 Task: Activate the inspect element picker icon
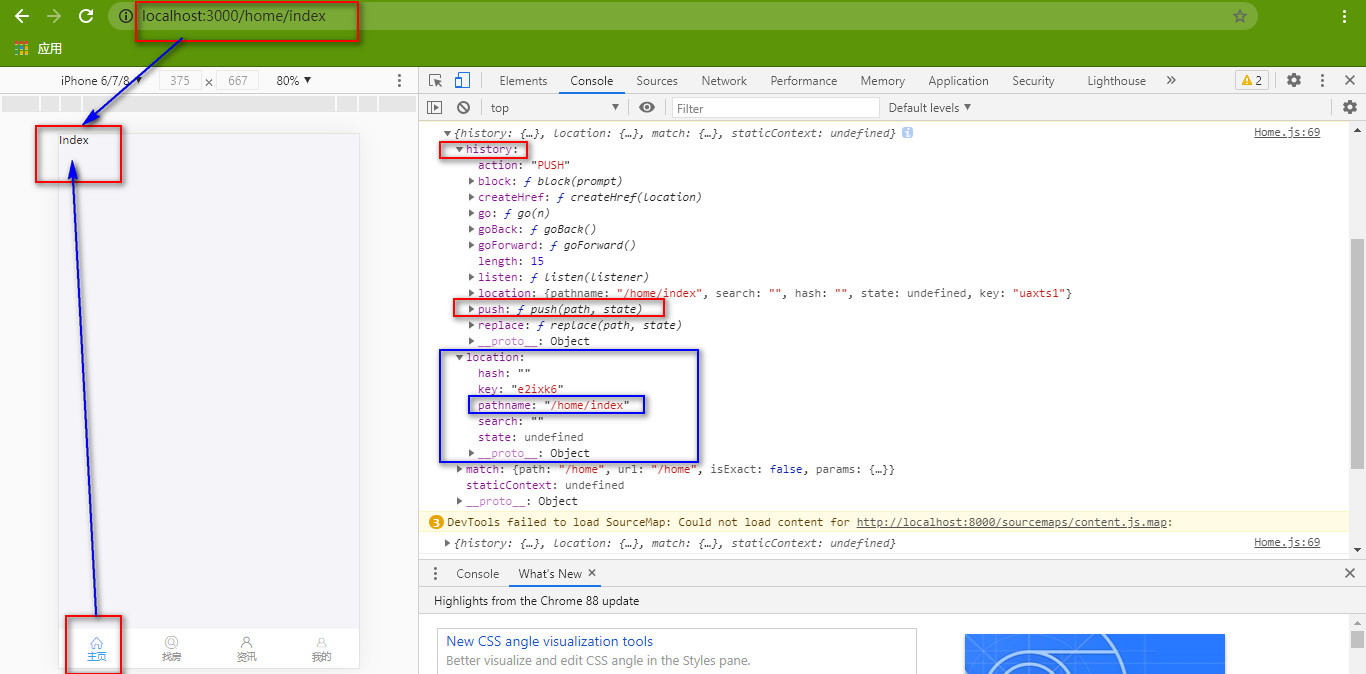[x=436, y=80]
